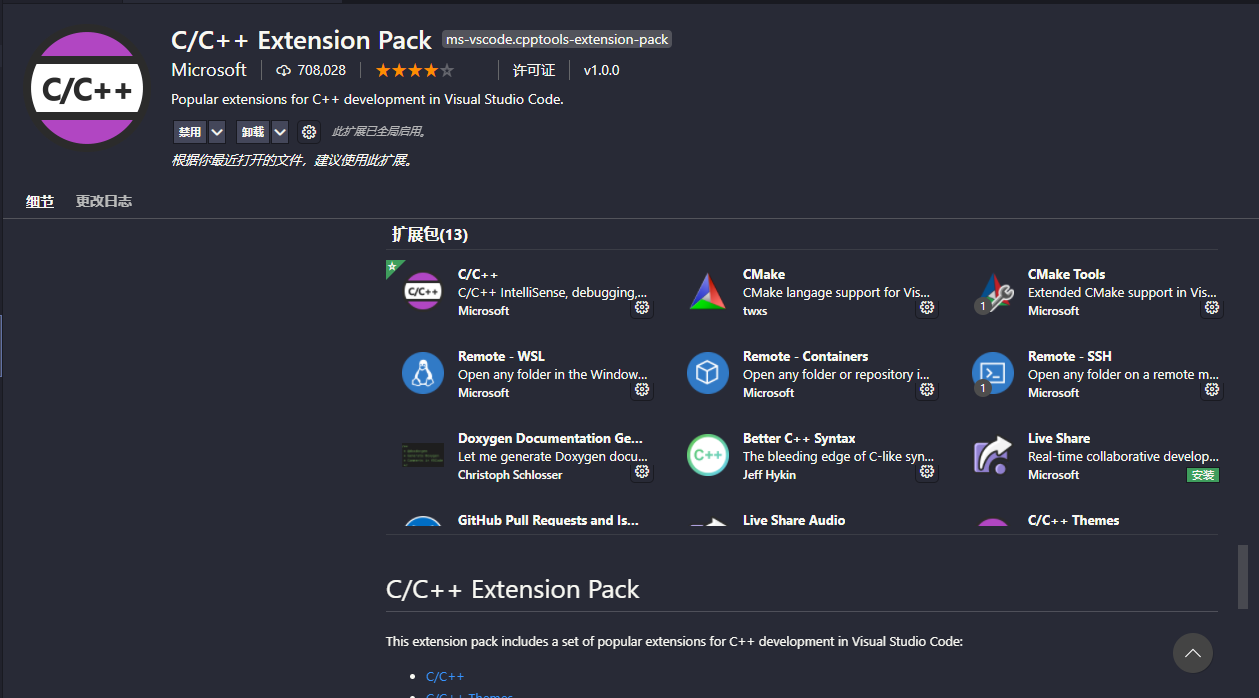Install the Live Share extension
This screenshot has height=698, width=1259.
coord(1203,475)
